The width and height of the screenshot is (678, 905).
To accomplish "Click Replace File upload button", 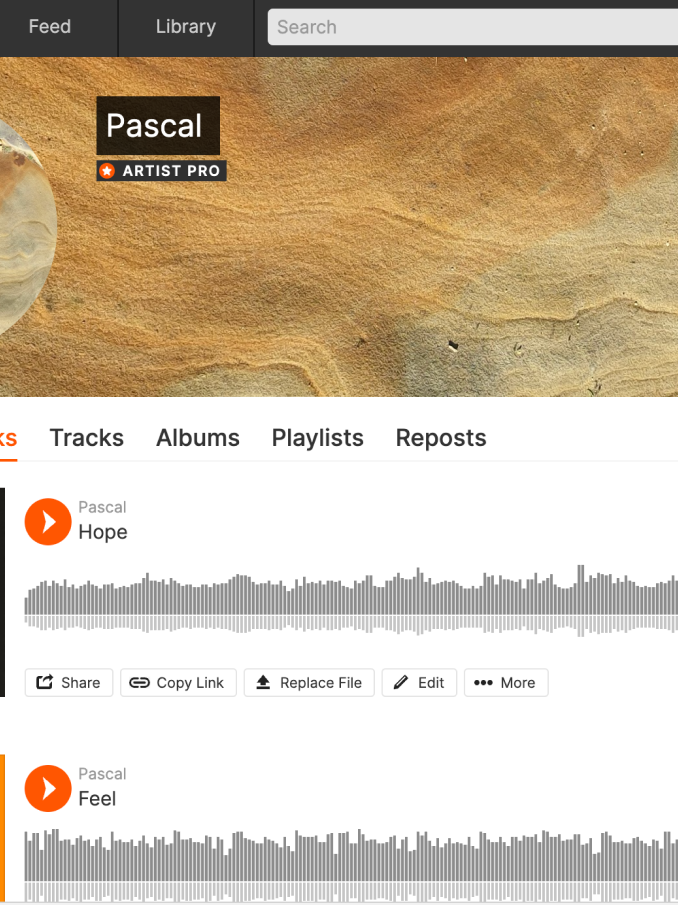I will pos(309,683).
